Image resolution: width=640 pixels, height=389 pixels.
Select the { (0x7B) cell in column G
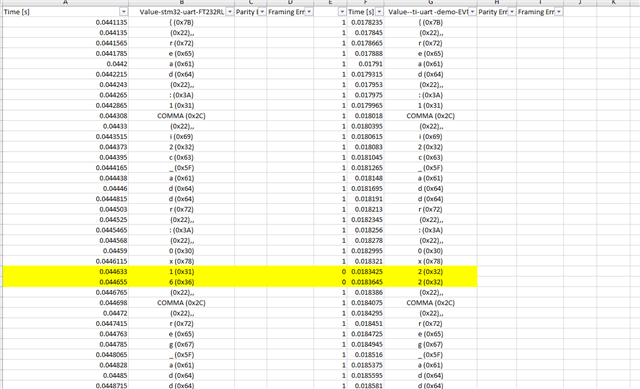point(431,22)
